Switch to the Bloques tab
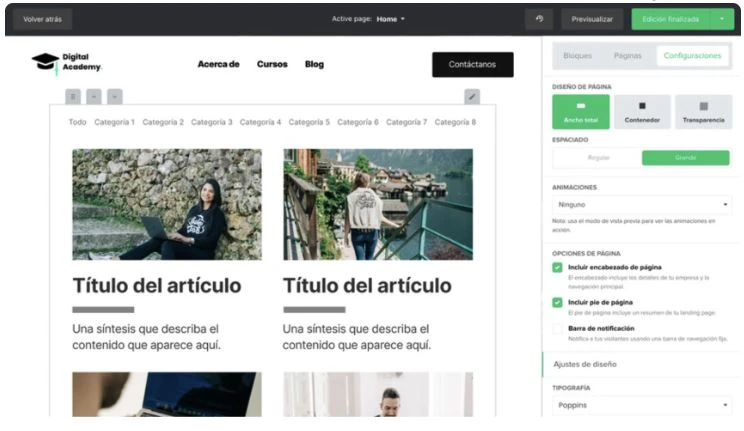 tap(577, 56)
